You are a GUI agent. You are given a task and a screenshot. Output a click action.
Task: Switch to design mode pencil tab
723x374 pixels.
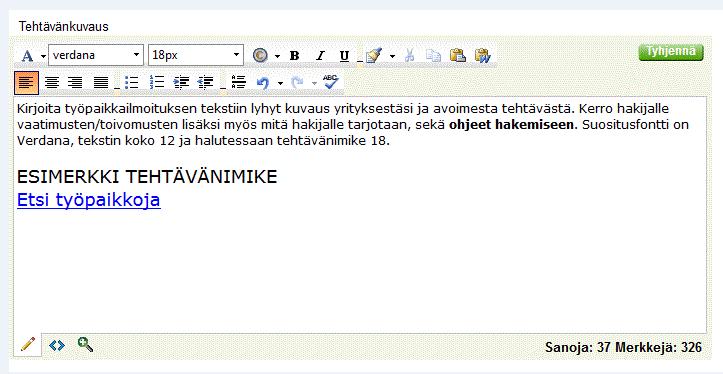[x=28, y=344]
